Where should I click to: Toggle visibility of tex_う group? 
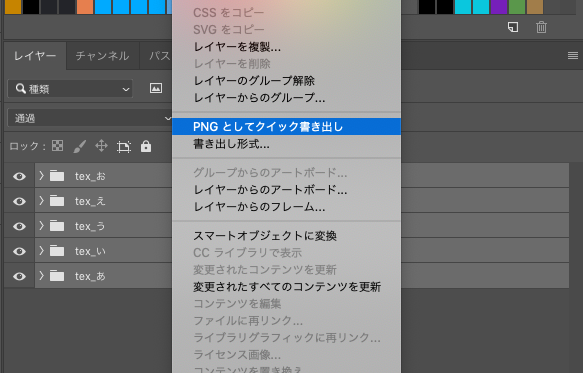[19, 226]
